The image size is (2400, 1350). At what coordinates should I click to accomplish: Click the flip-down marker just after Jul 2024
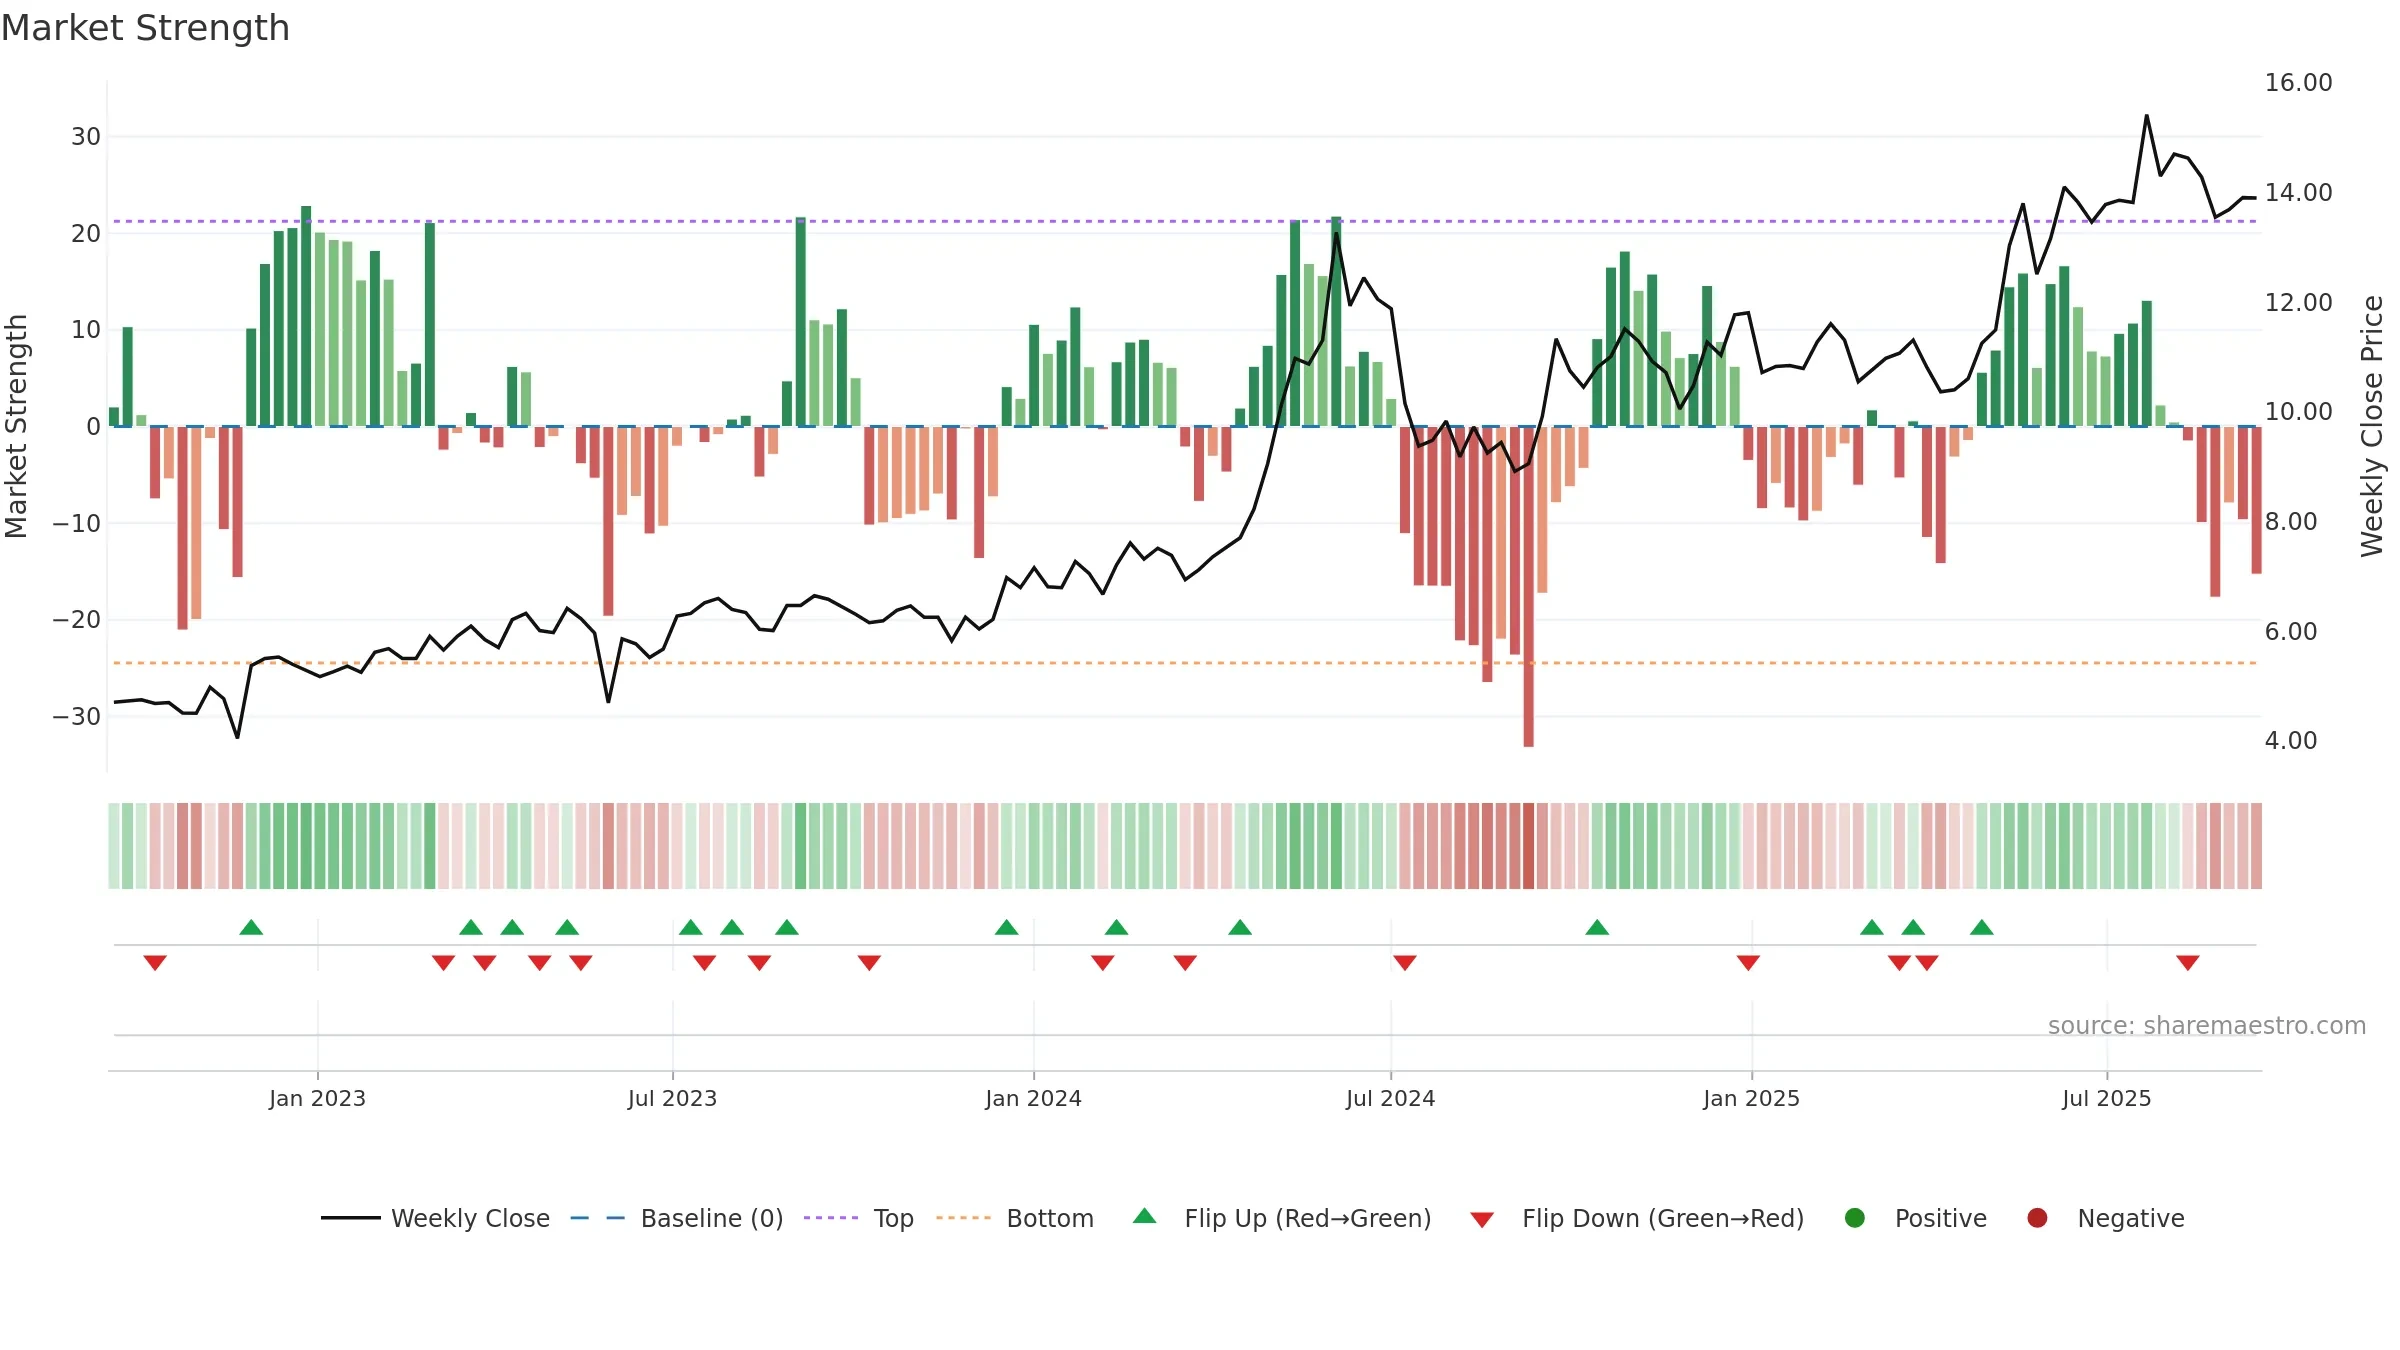tap(1404, 963)
